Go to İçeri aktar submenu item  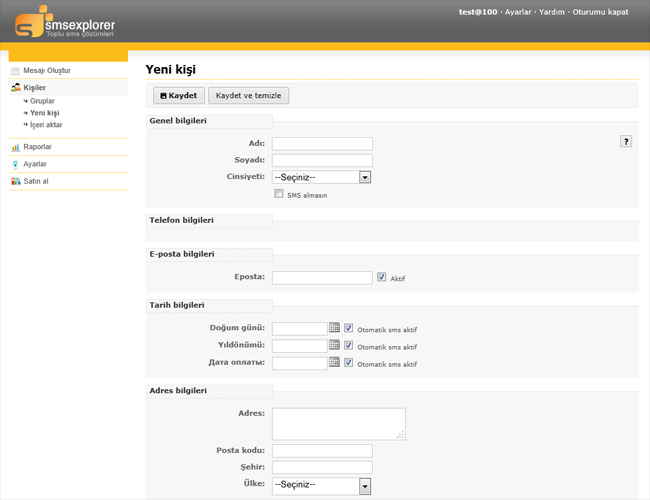click(x=46, y=125)
